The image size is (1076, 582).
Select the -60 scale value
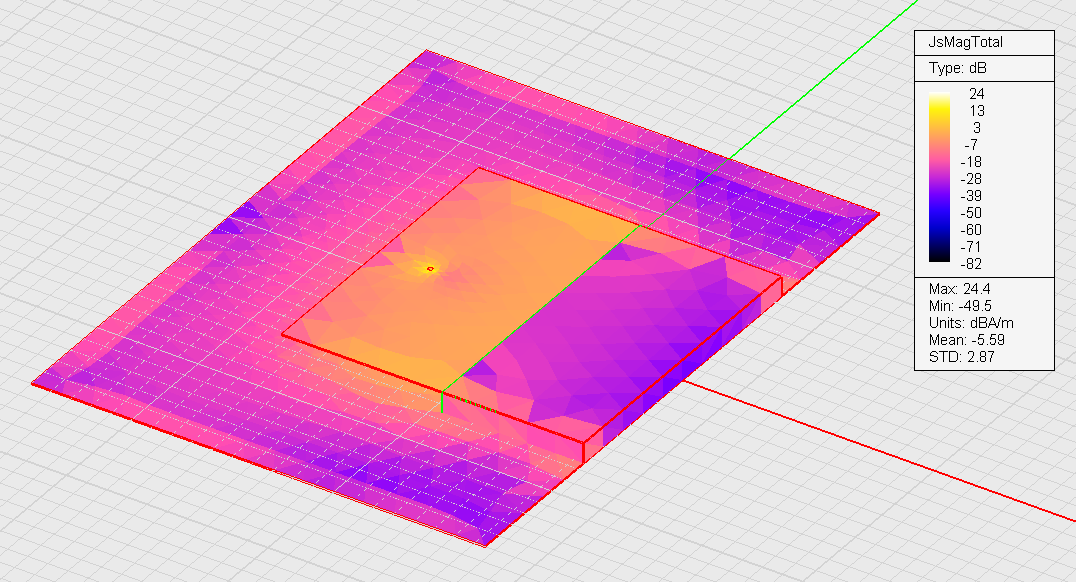click(x=971, y=231)
